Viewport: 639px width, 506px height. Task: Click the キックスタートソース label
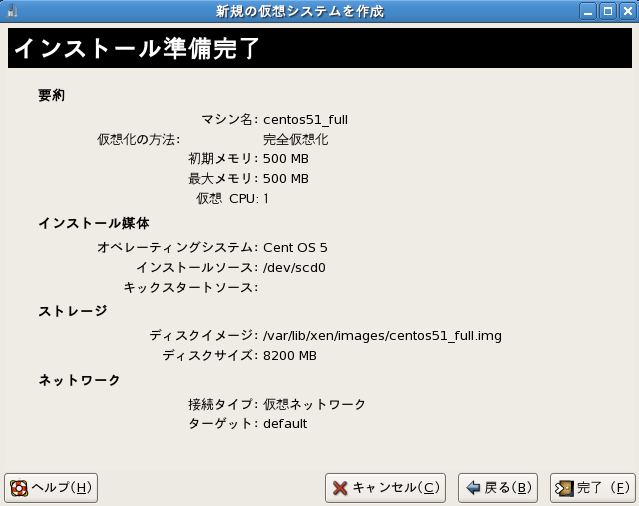(191, 288)
